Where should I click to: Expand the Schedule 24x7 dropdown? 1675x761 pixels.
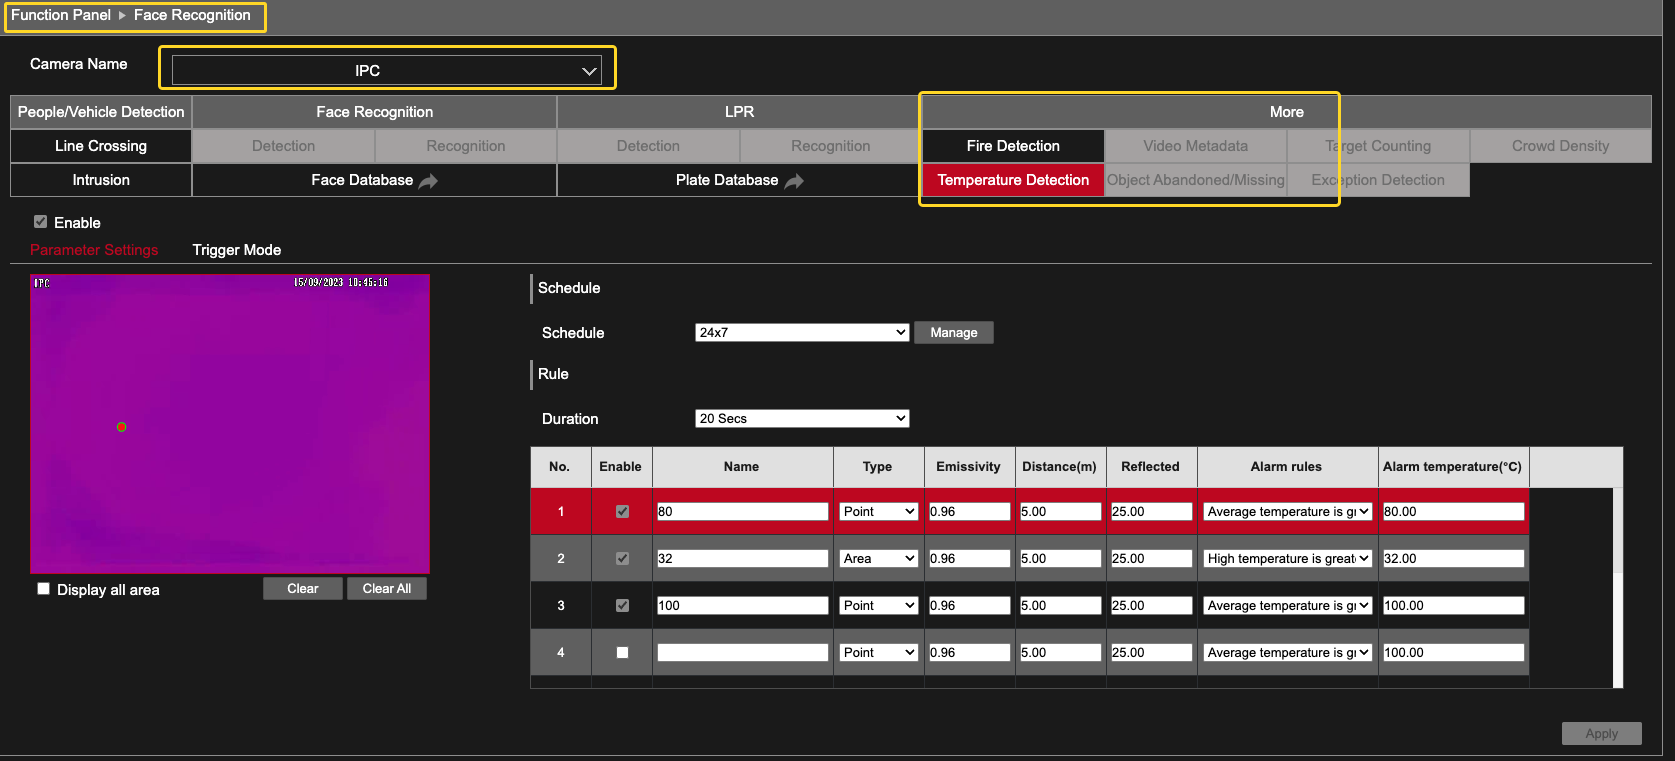point(801,333)
